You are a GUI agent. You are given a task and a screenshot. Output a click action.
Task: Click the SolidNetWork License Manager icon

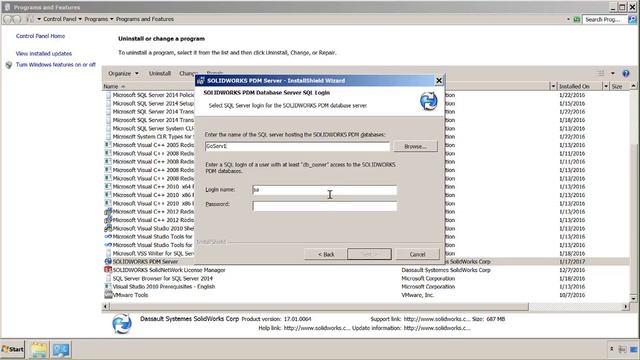pyautogui.click(x=108, y=270)
